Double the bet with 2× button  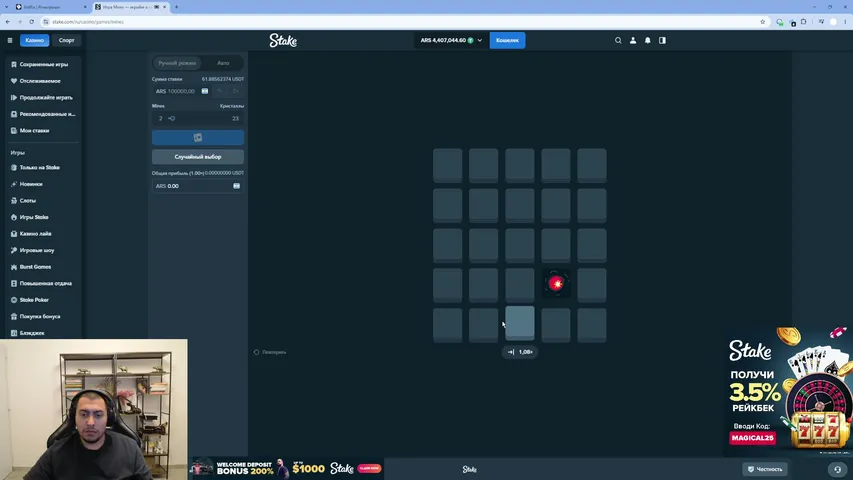click(x=235, y=91)
